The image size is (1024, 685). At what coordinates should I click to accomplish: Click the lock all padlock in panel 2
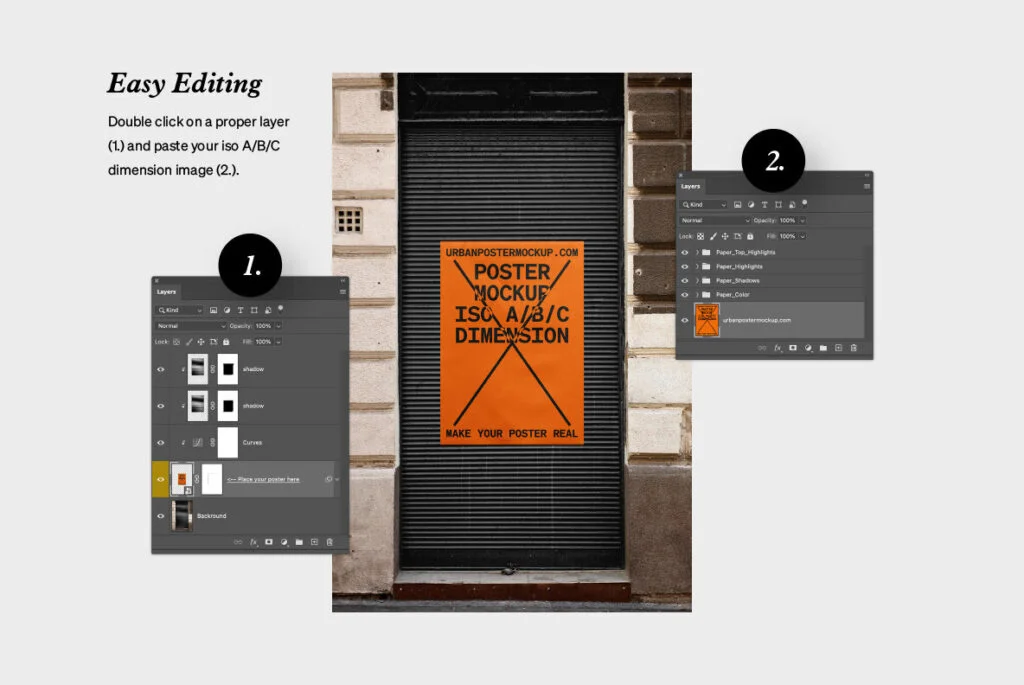click(750, 236)
